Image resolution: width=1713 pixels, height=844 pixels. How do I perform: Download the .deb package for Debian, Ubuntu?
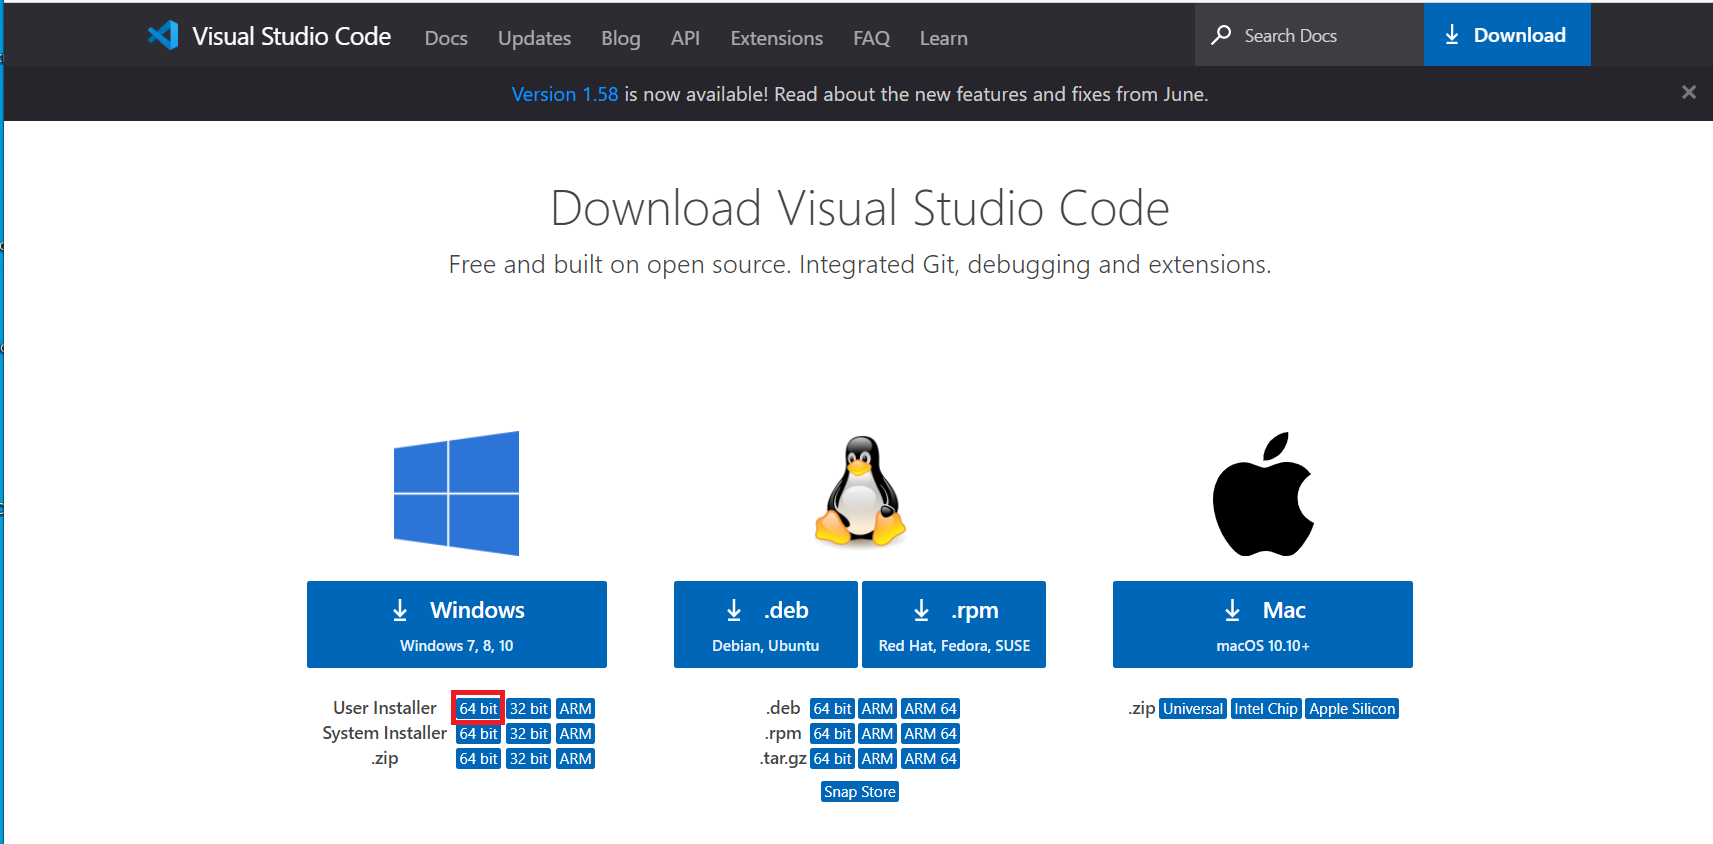click(x=765, y=624)
